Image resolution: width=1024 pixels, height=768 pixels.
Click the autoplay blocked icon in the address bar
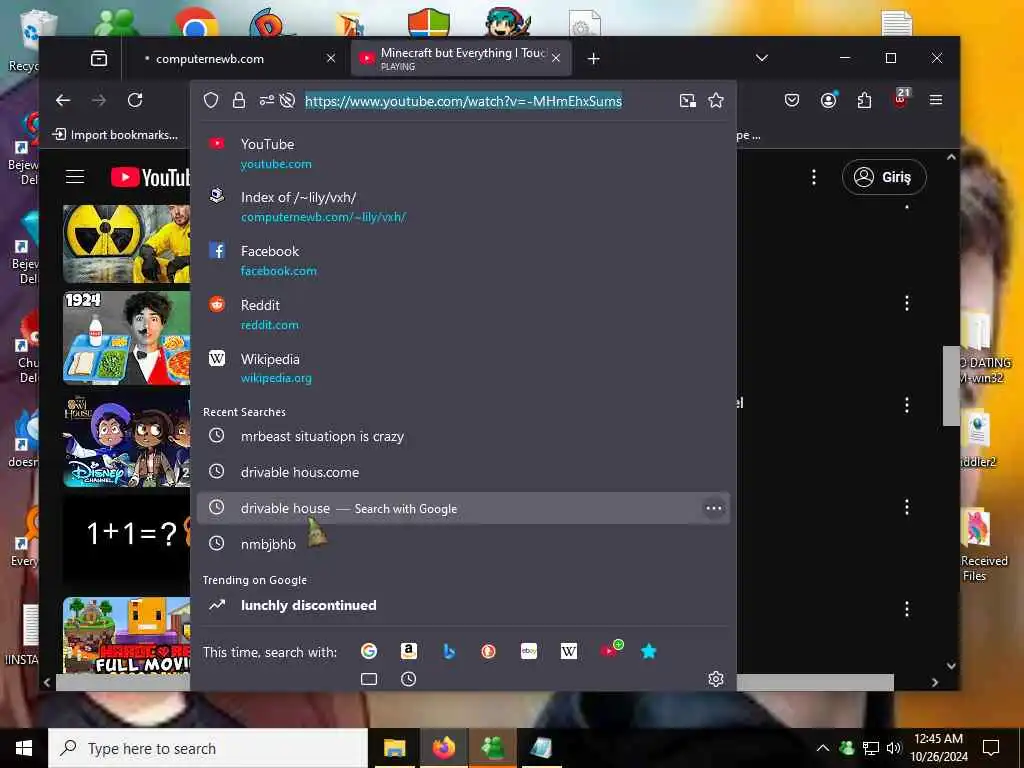point(287,101)
